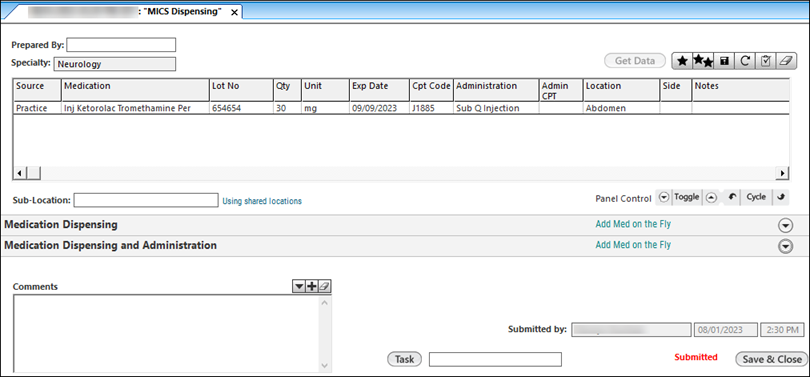Click the quantity 30 cell
Viewport: 810px width, 377px height.
(x=287, y=108)
